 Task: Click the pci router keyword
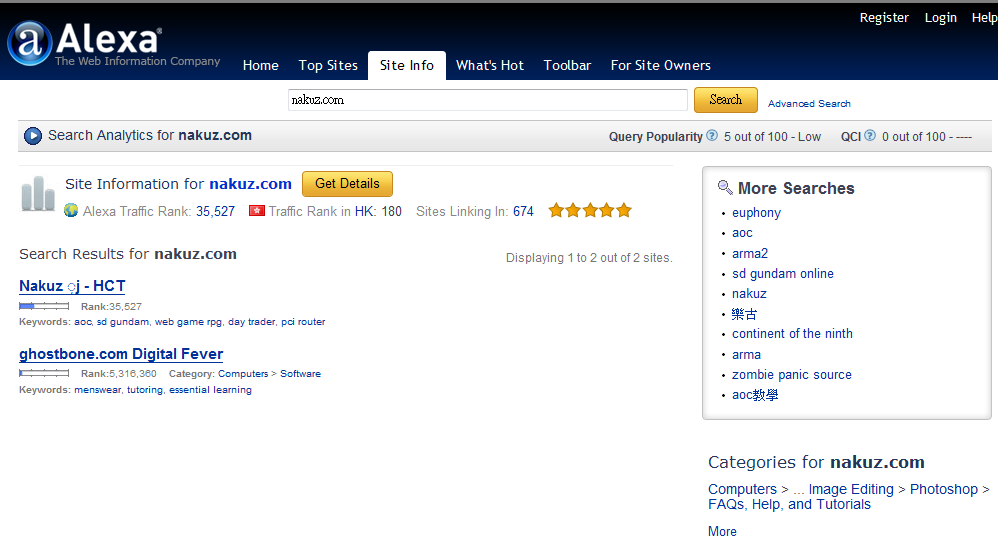tap(303, 322)
